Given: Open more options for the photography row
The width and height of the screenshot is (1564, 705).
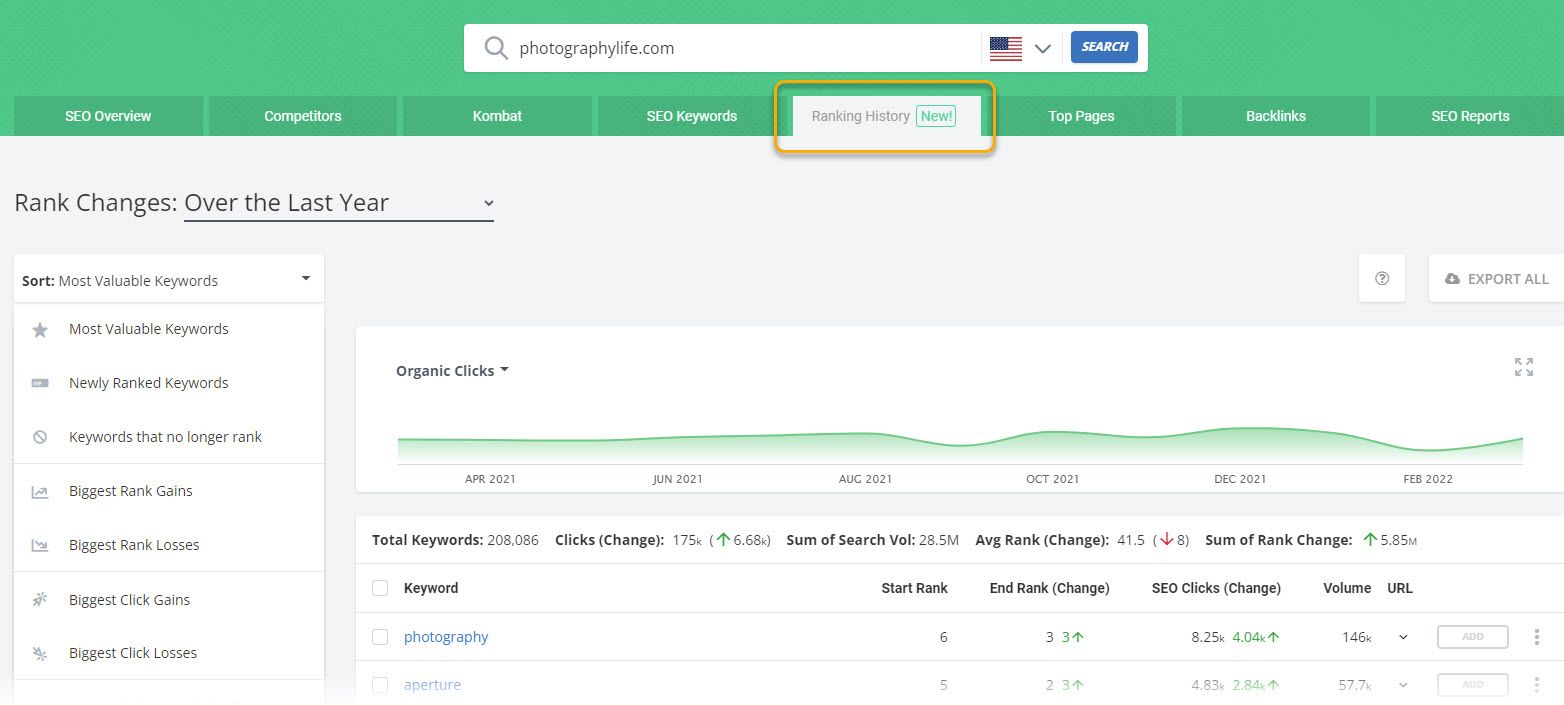Looking at the screenshot, I should (x=1536, y=637).
